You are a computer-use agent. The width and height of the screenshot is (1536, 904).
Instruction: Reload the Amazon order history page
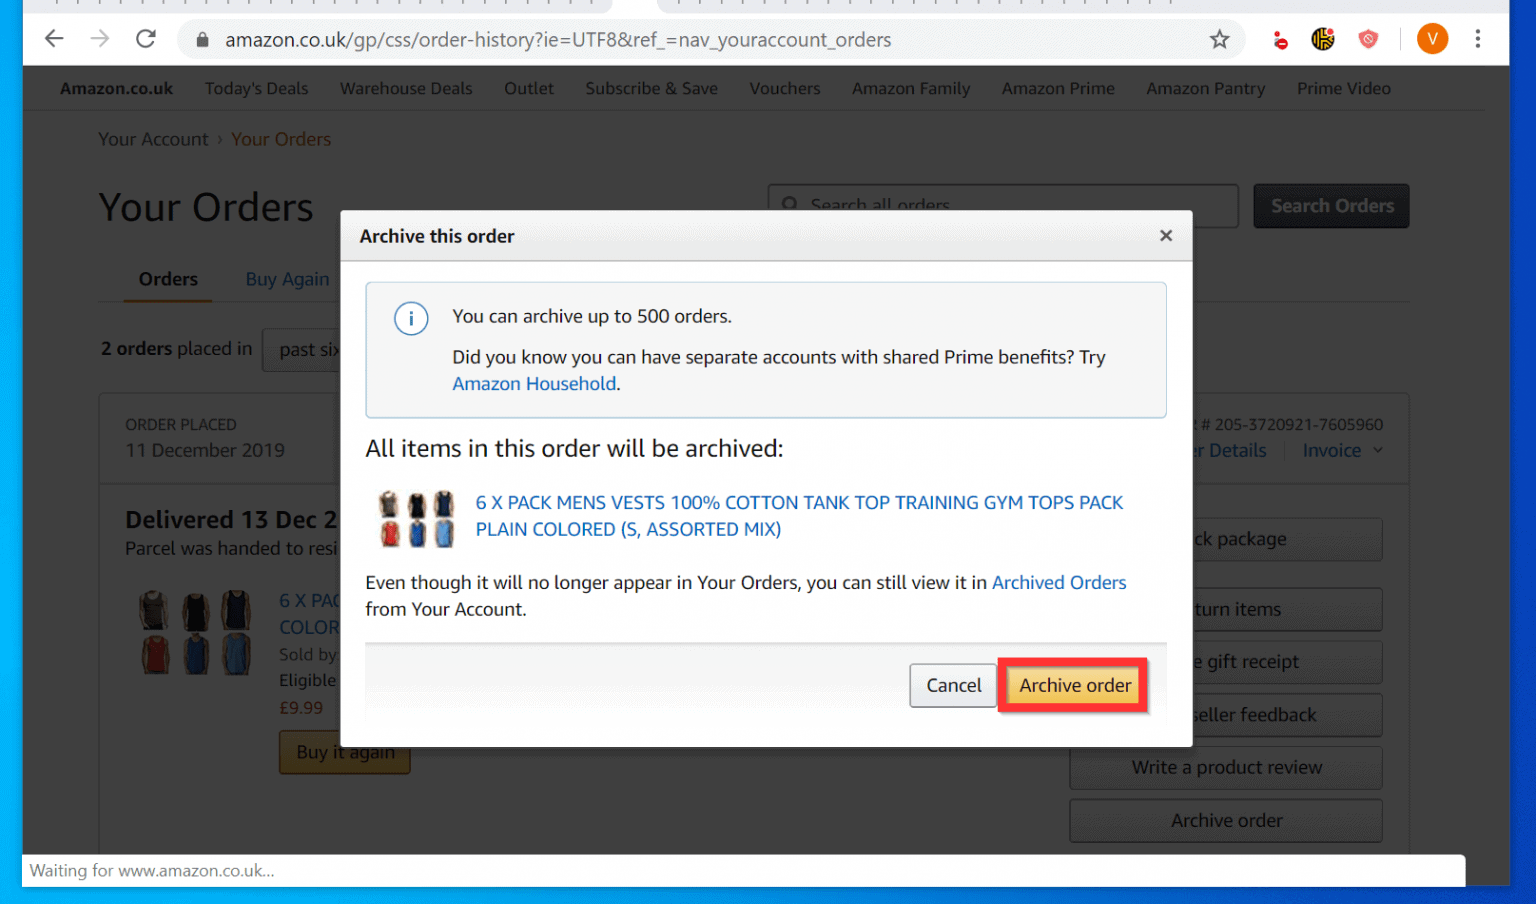[x=146, y=39]
